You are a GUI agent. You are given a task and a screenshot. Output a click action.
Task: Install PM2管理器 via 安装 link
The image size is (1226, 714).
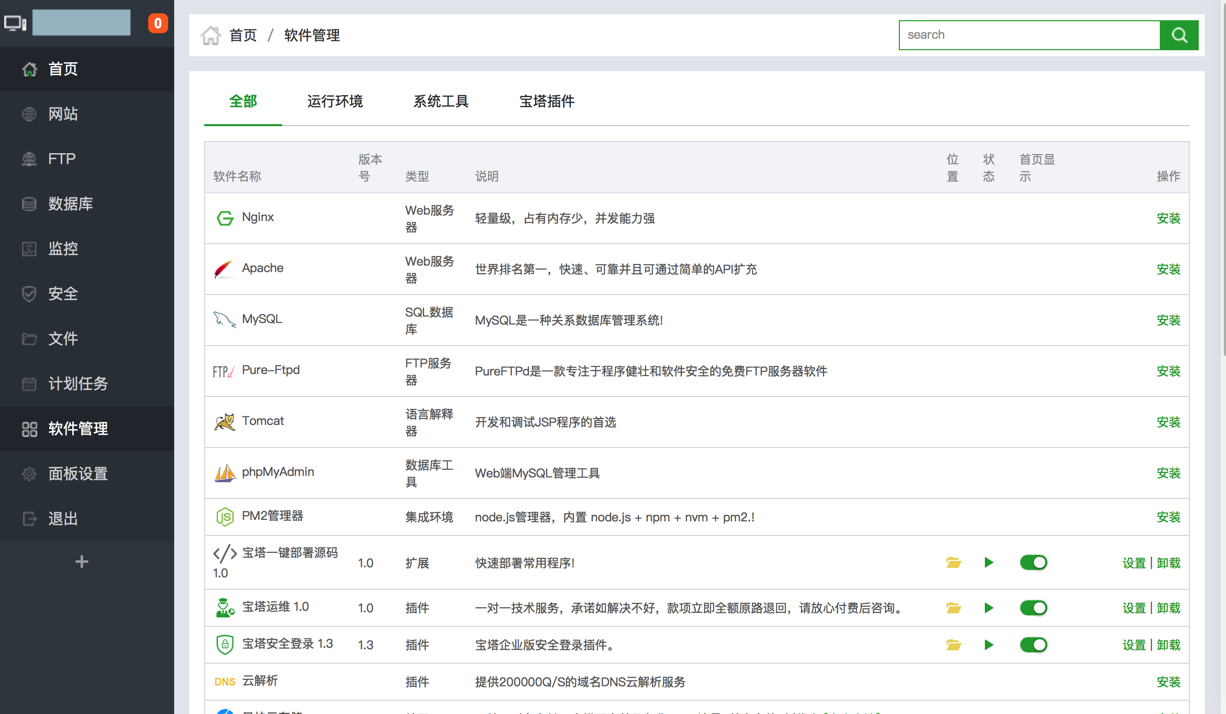[1168, 517]
